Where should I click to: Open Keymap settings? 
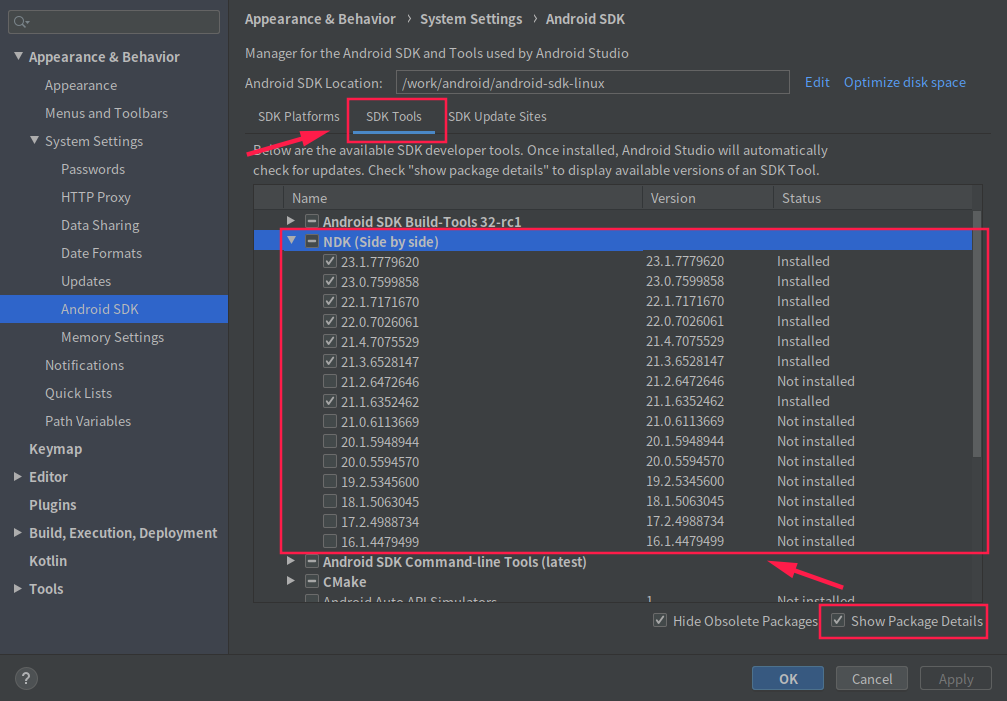55,449
